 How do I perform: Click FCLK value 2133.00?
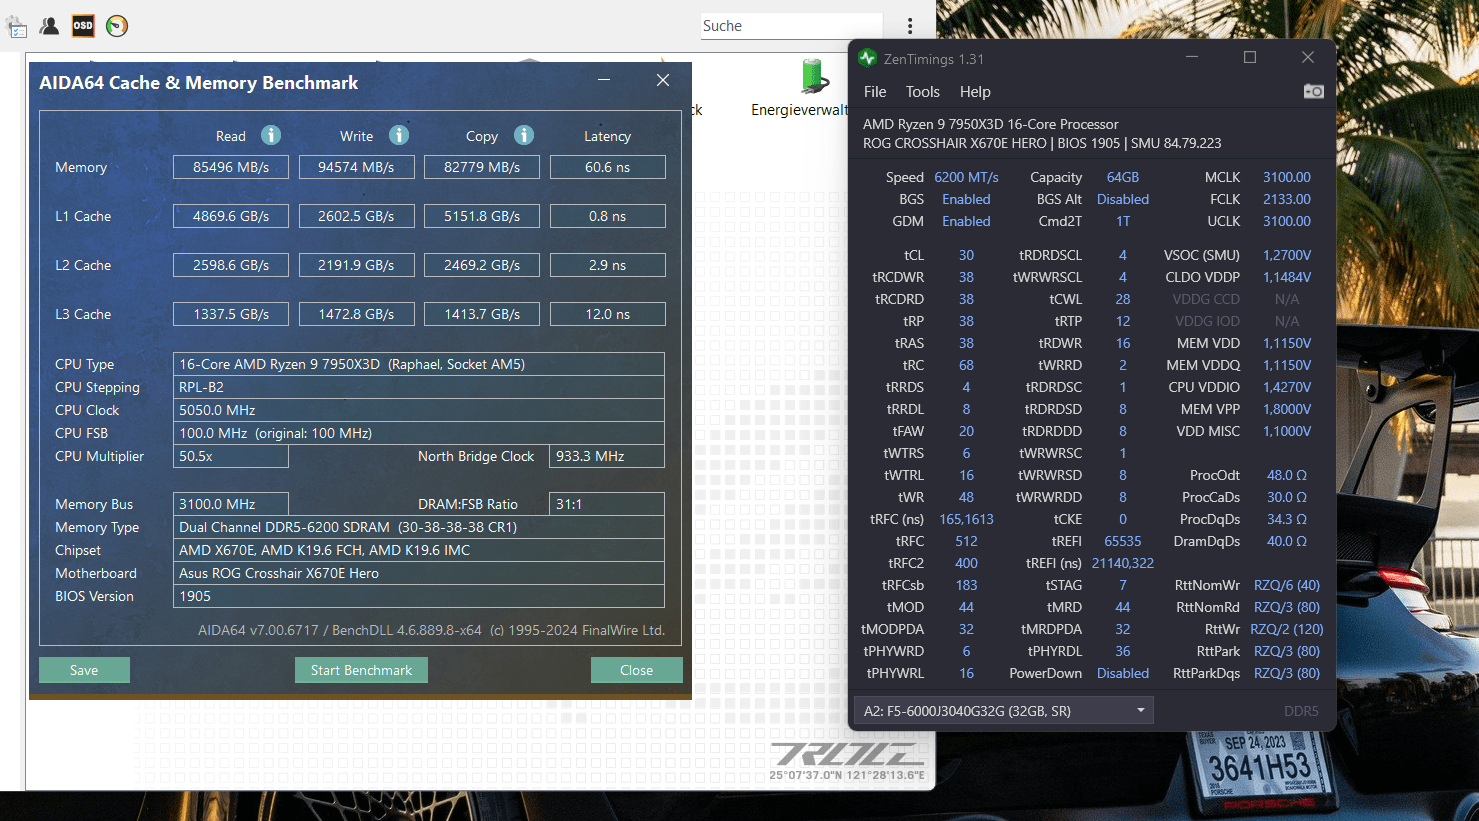pyautogui.click(x=1287, y=199)
